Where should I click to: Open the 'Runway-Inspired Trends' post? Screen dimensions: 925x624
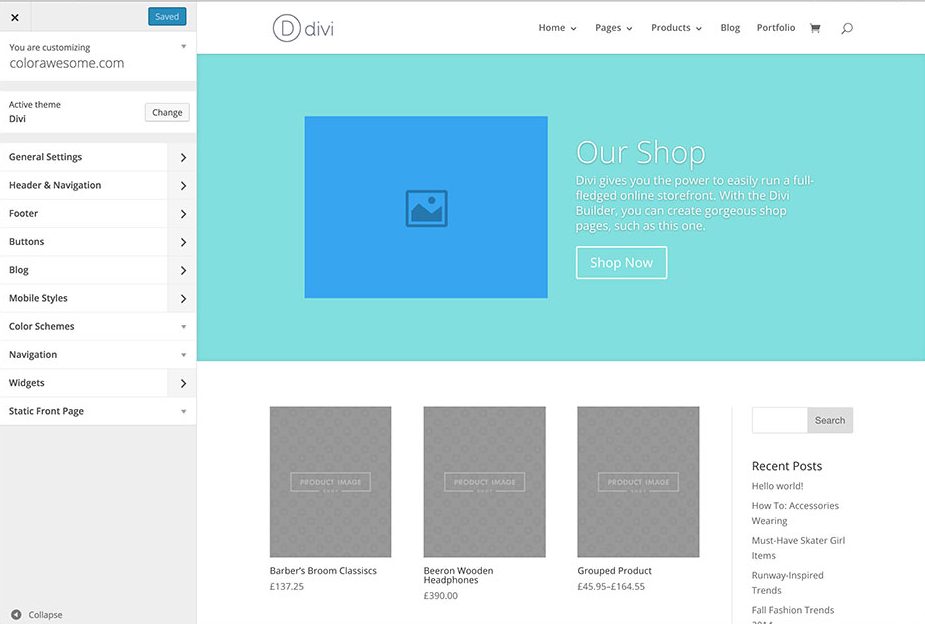[787, 583]
